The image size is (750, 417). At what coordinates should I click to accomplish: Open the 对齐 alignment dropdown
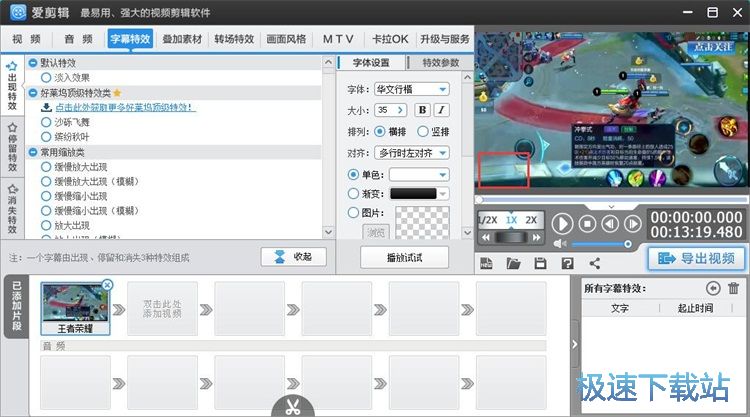pyautogui.click(x=411, y=153)
